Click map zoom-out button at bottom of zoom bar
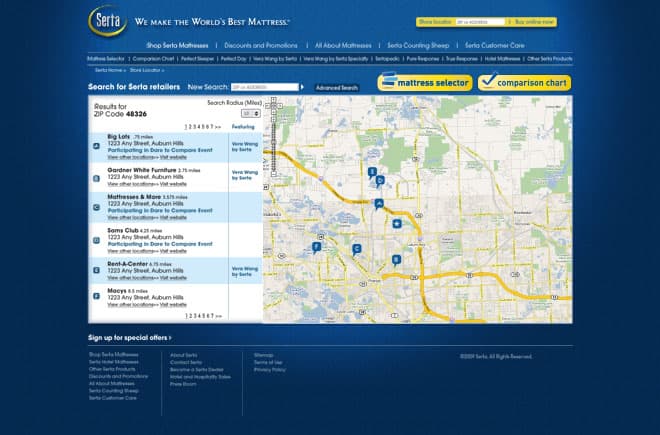660x435 pixels. pyautogui.click(x=274, y=173)
